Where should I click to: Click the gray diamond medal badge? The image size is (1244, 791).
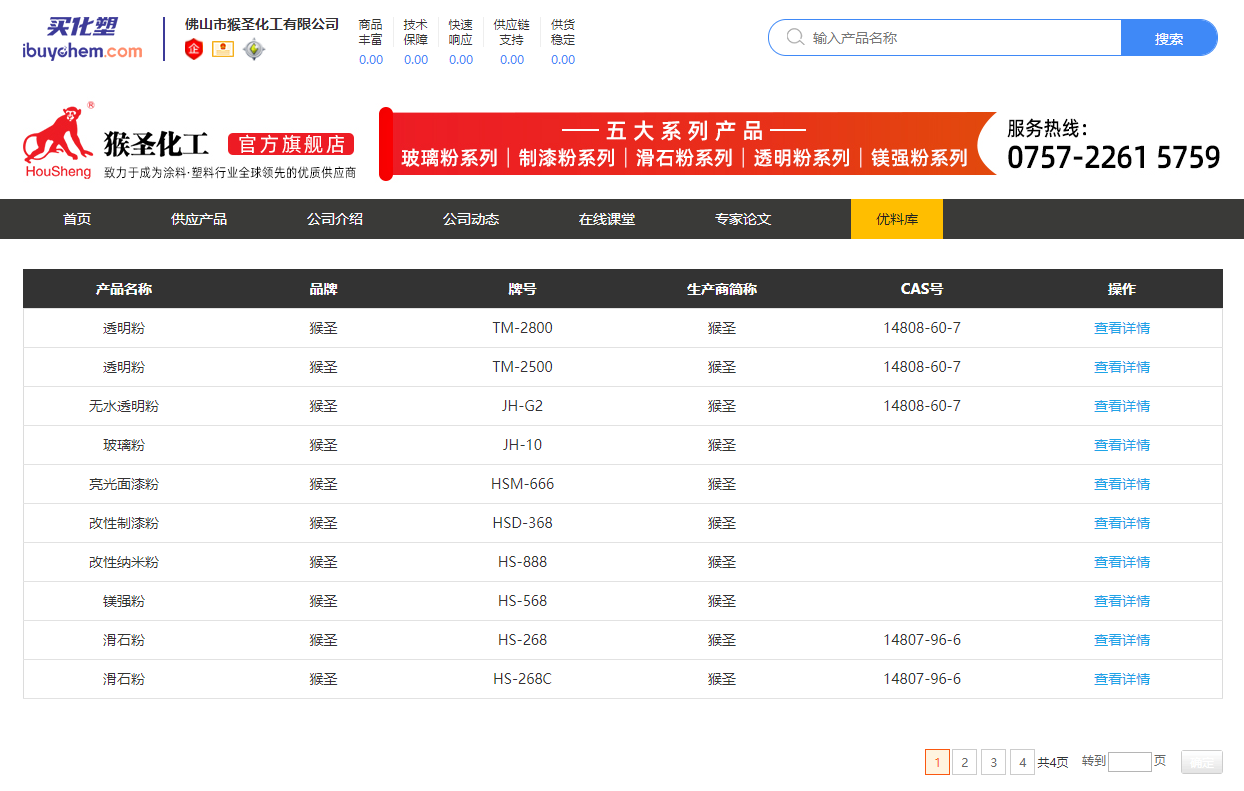254,49
